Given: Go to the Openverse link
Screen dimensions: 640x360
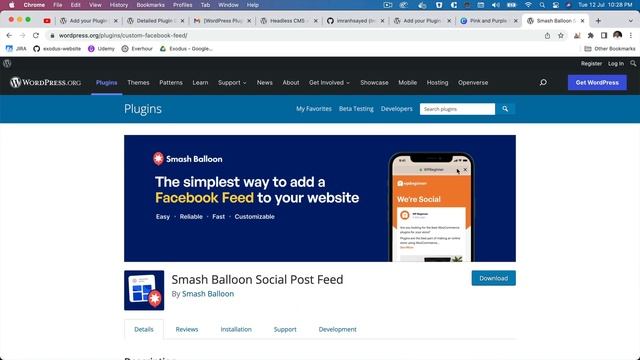Looking at the screenshot, I should [473, 82].
